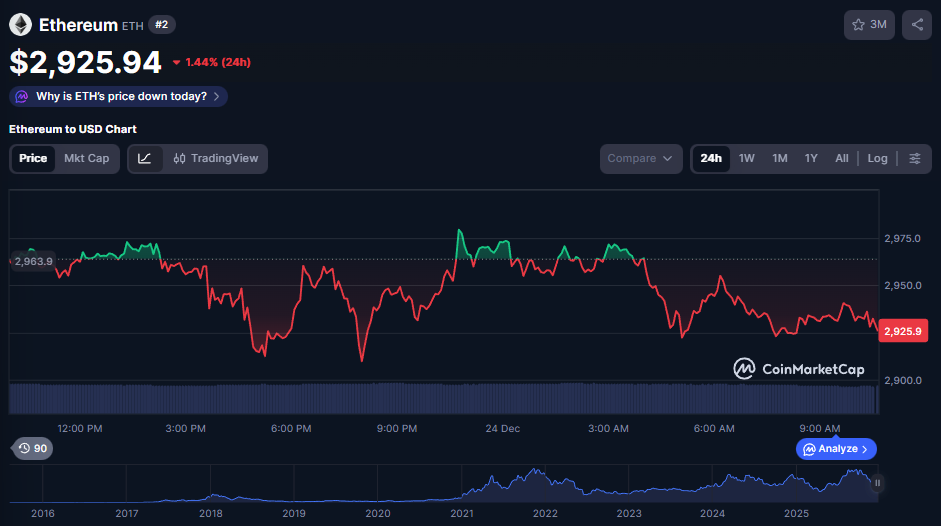The width and height of the screenshot is (941, 526).
Task: Select the 1Y time range
Action: point(811,159)
